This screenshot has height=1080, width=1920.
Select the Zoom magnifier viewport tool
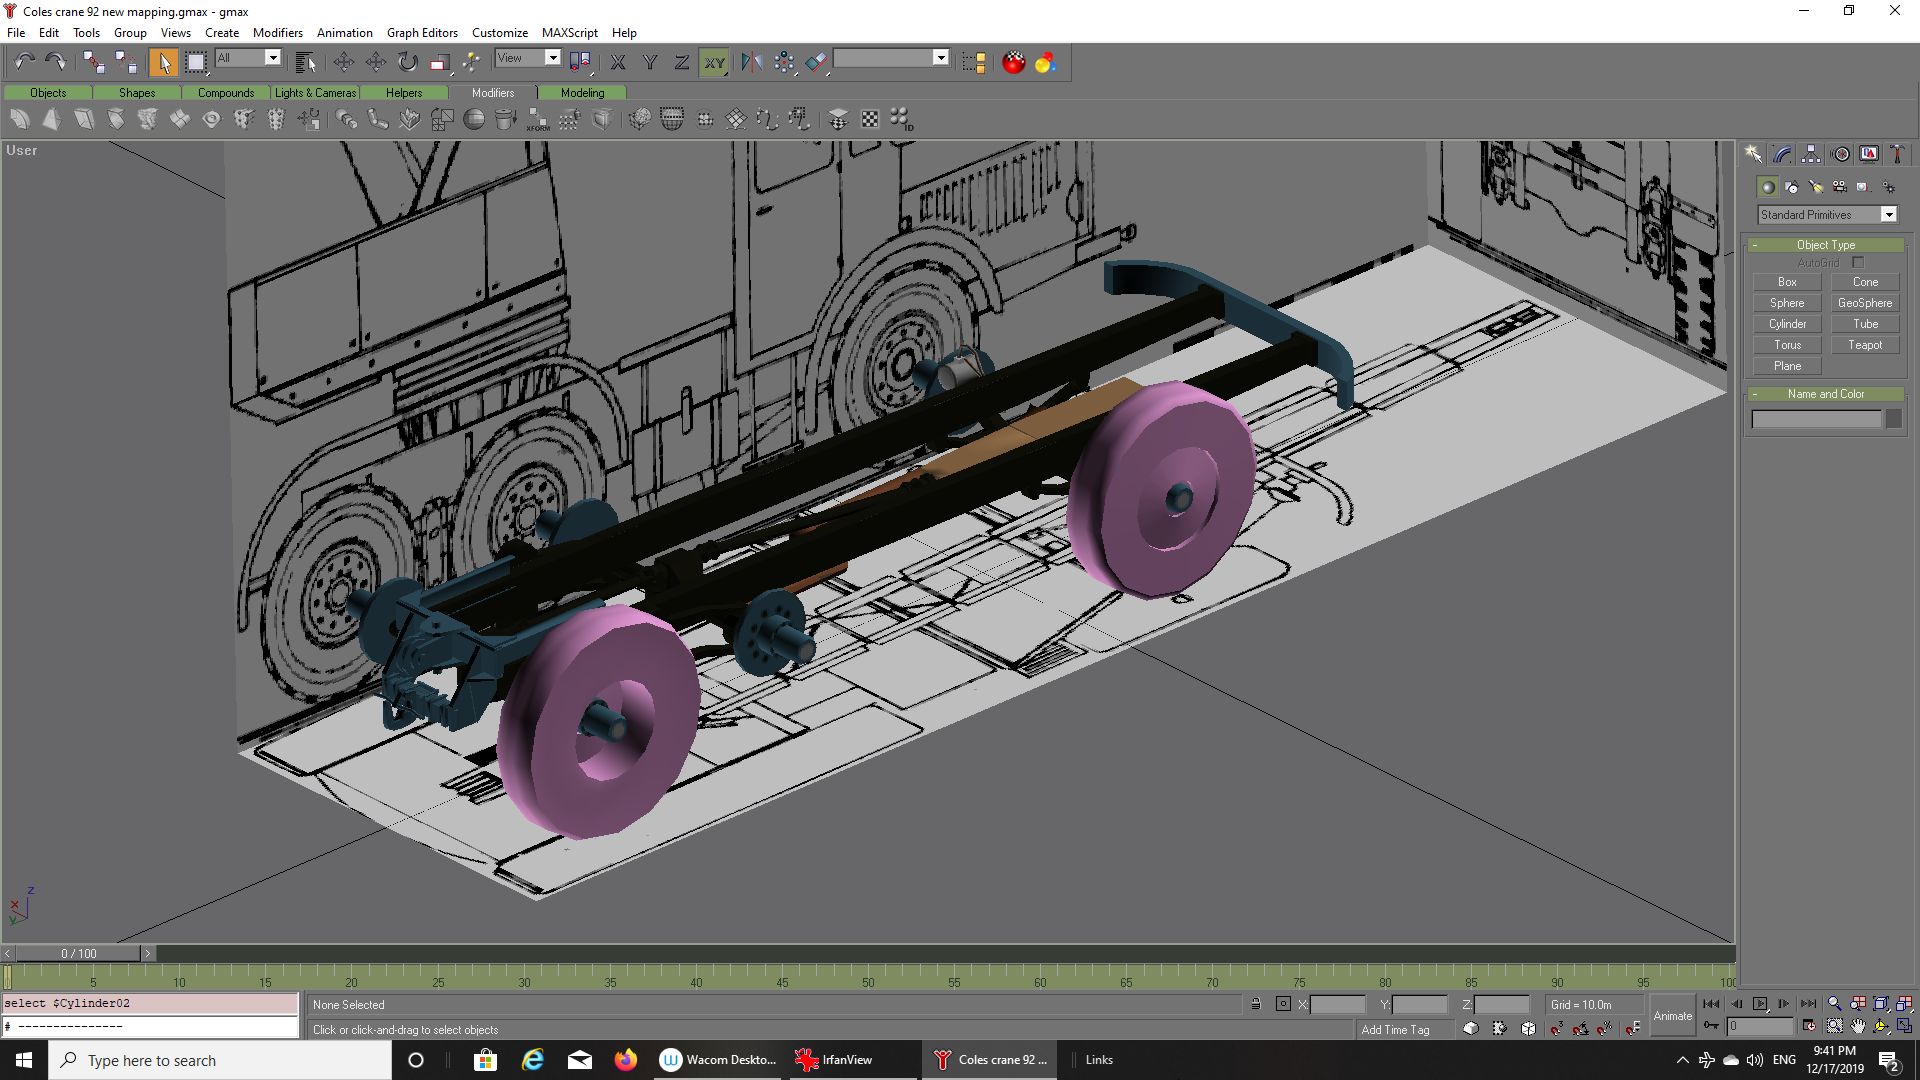(1834, 1004)
